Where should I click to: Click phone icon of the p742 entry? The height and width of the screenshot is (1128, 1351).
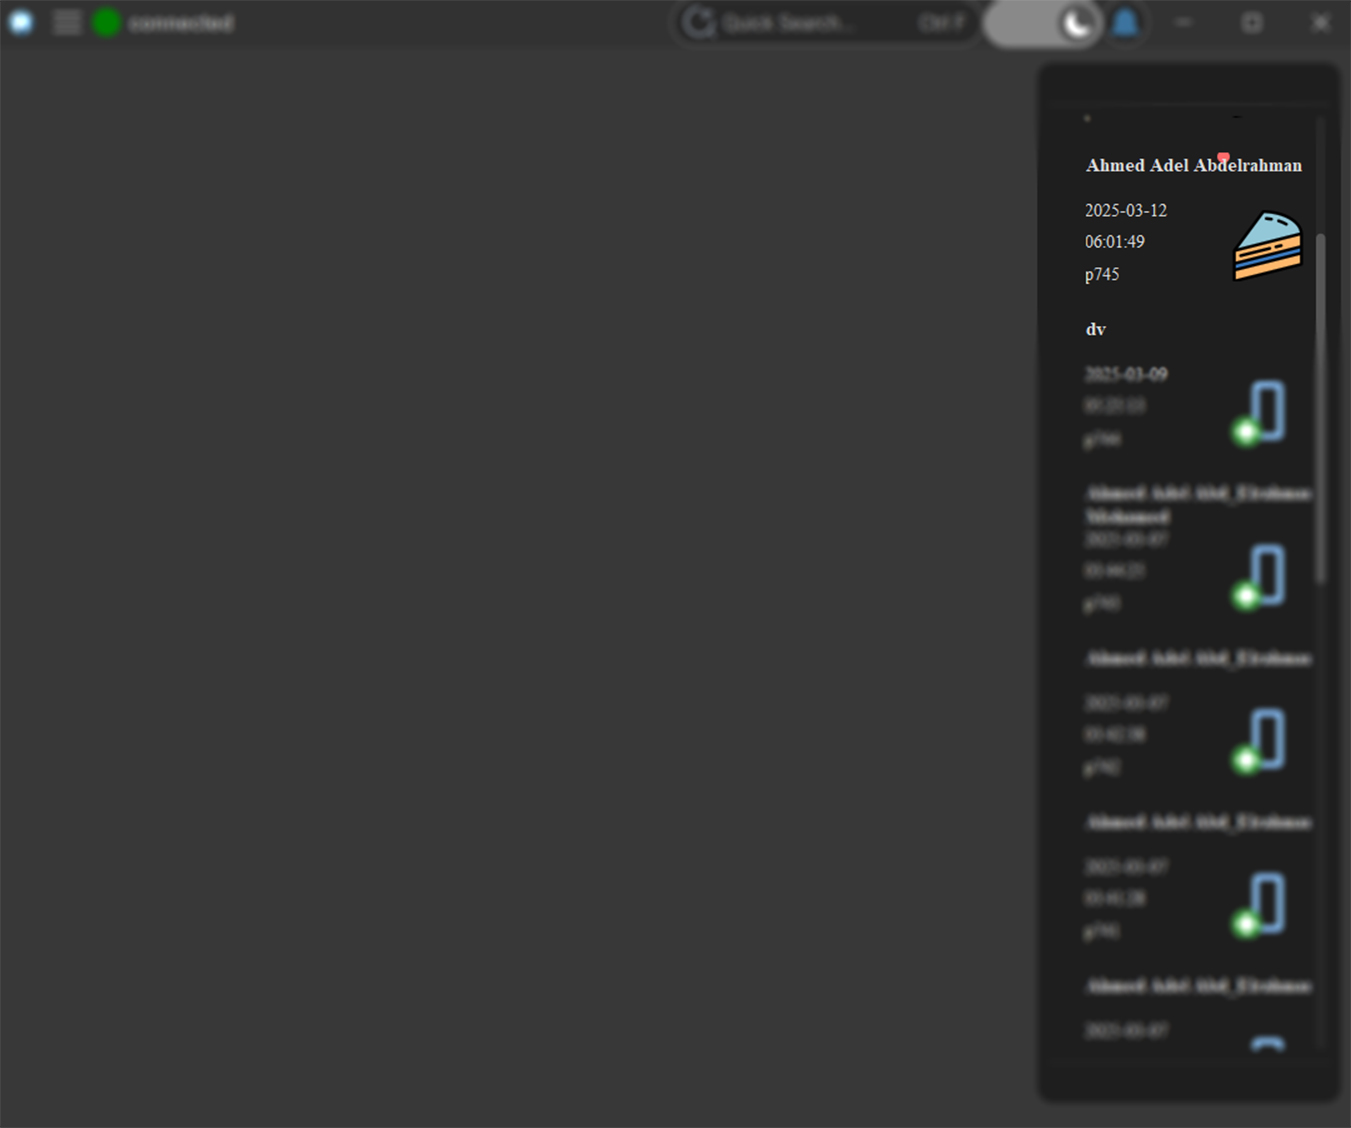point(1260,739)
